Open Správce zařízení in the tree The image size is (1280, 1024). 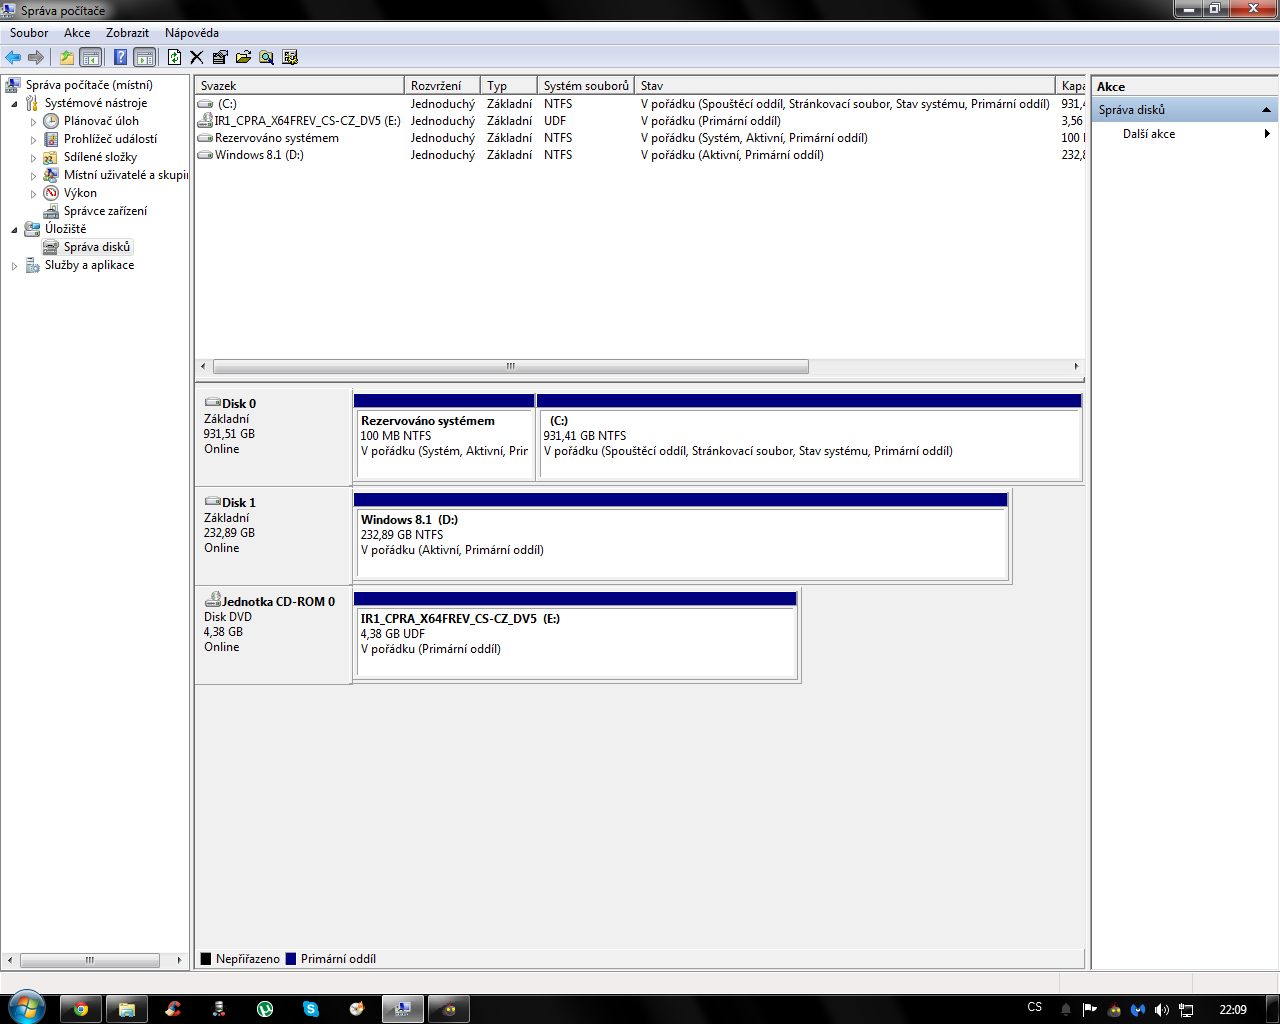click(105, 211)
